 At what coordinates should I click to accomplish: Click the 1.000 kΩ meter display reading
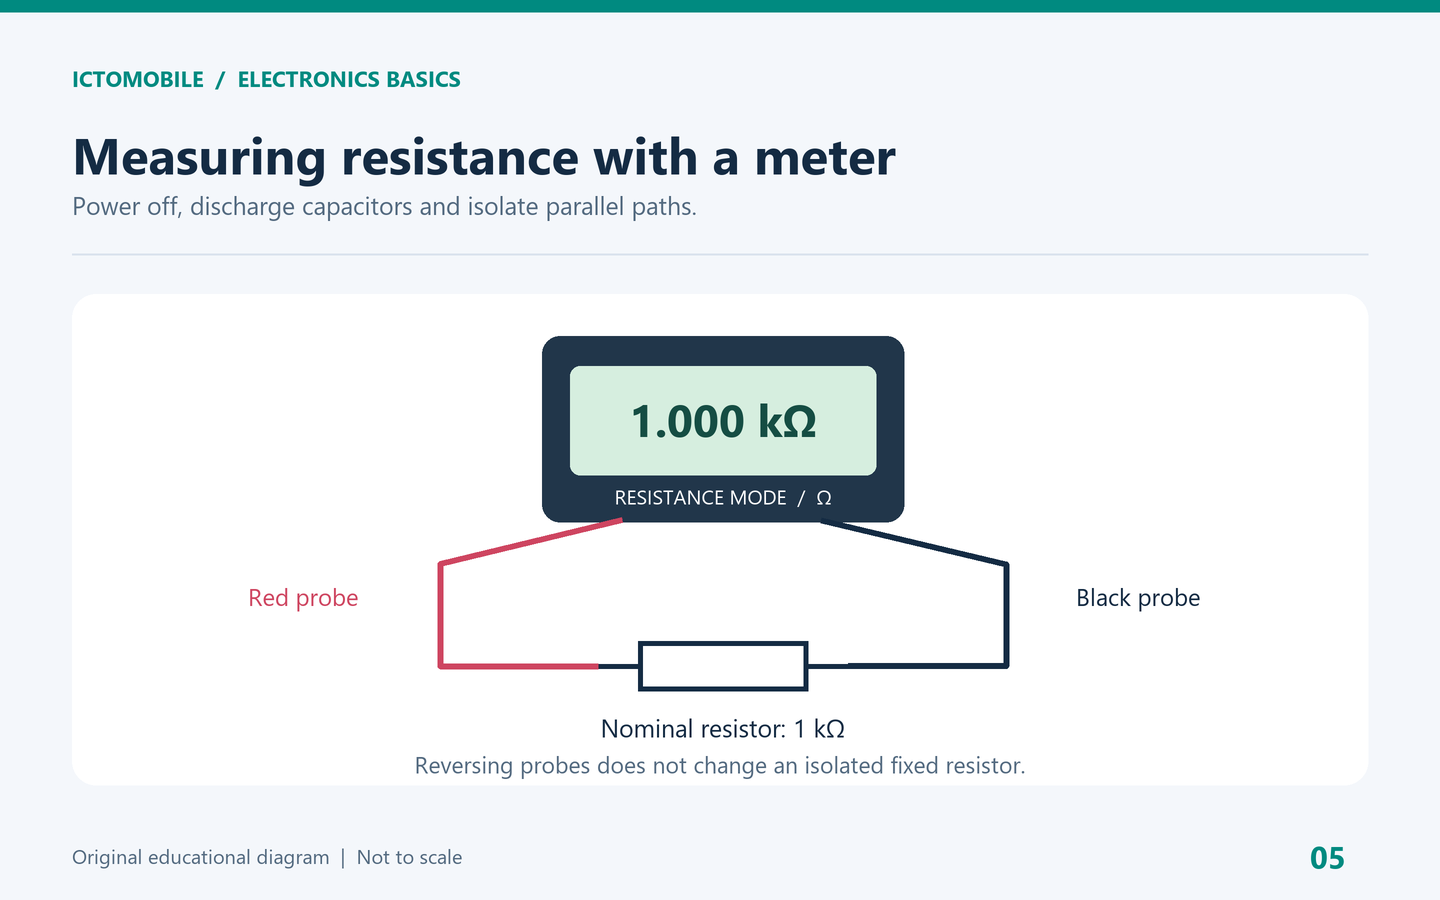723,421
